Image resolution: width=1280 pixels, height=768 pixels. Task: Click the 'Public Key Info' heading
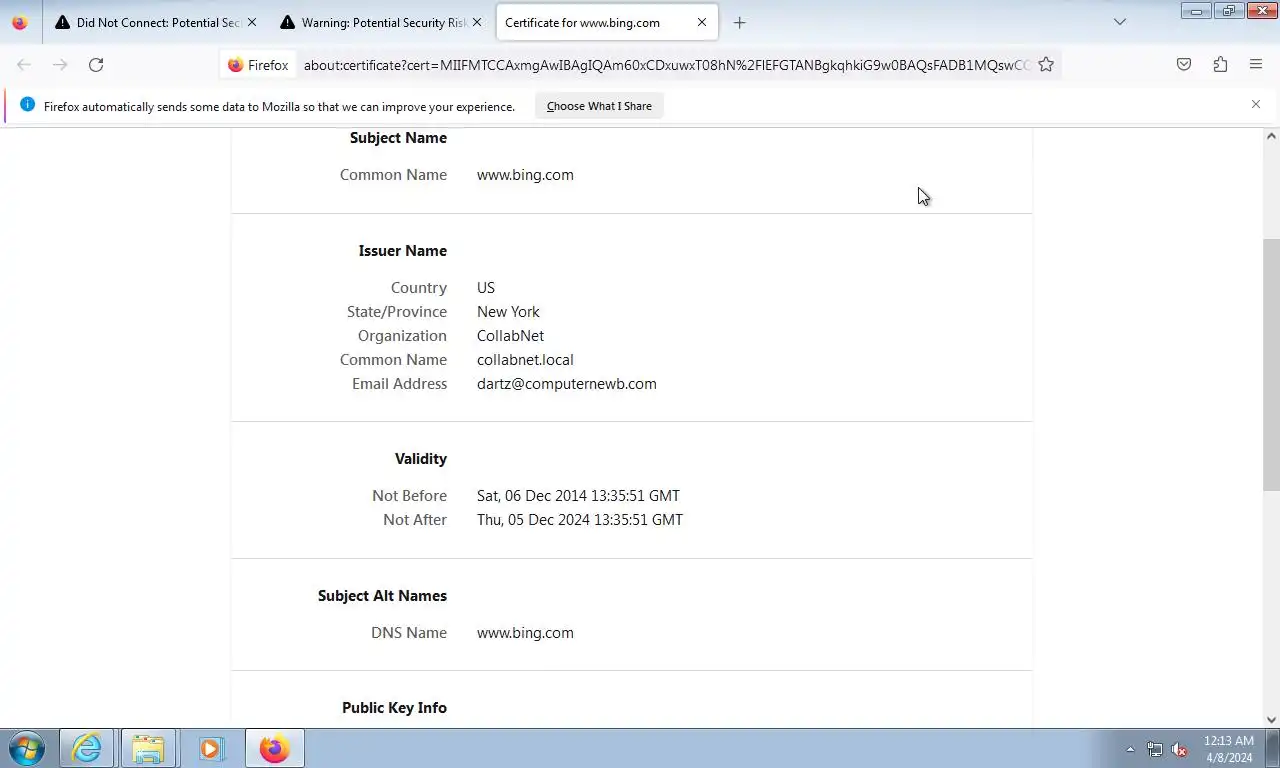tap(394, 708)
